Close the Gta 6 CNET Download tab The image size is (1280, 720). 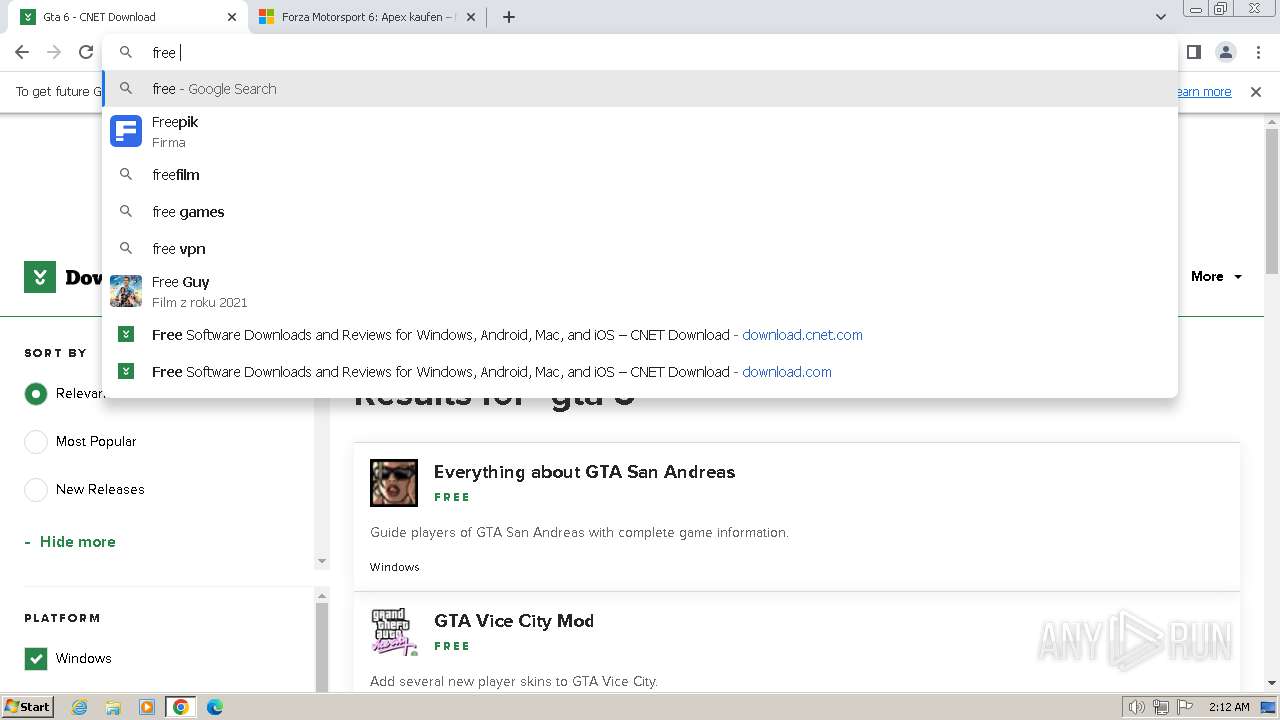point(232,17)
